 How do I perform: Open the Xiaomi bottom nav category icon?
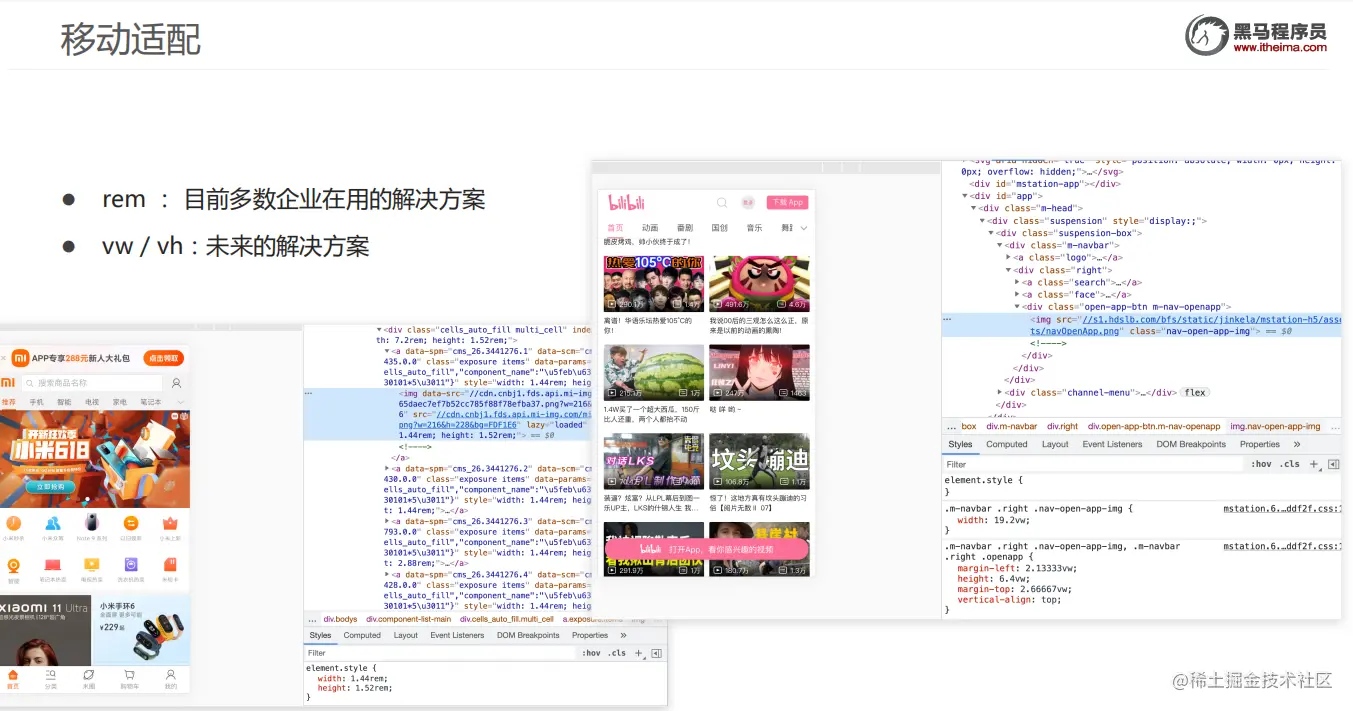[x=51, y=675]
